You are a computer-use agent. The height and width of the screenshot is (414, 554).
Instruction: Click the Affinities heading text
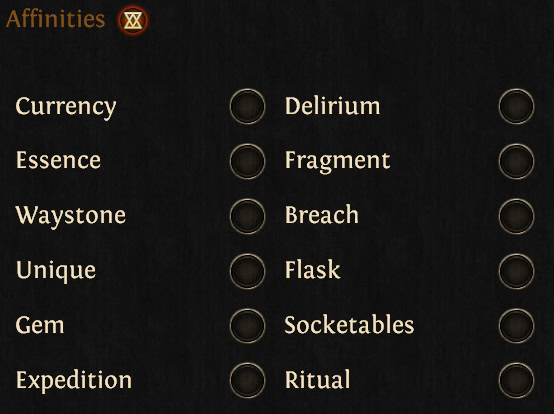tap(55, 19)
